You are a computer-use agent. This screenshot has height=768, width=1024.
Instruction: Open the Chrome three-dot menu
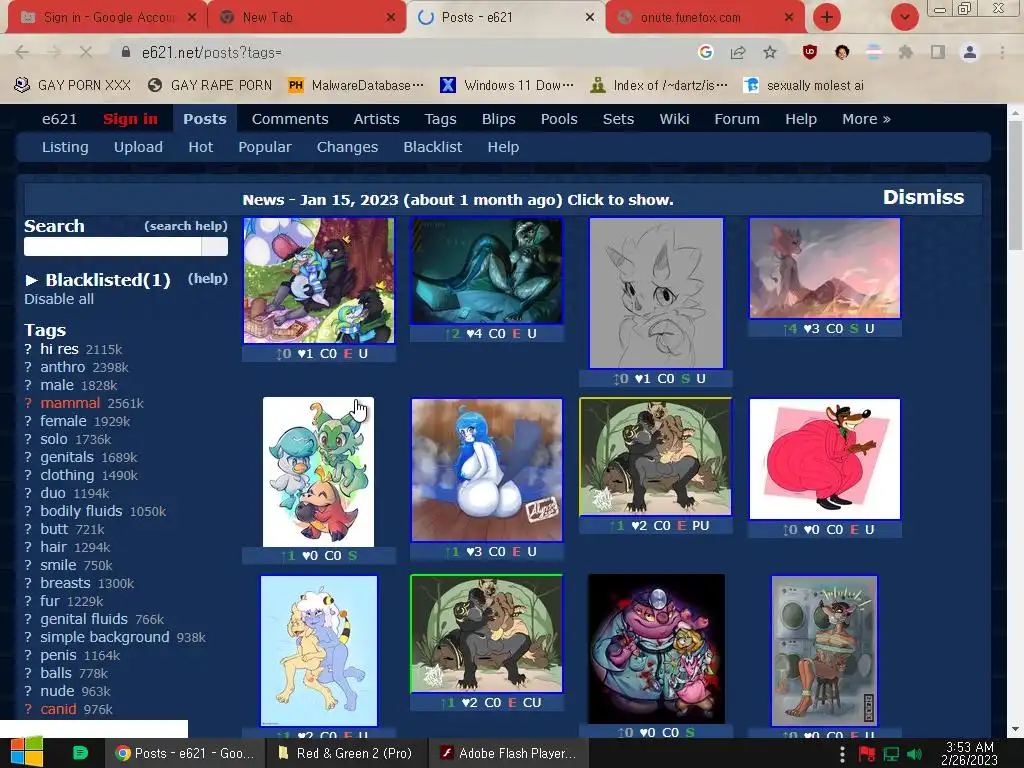(1002, 52)
